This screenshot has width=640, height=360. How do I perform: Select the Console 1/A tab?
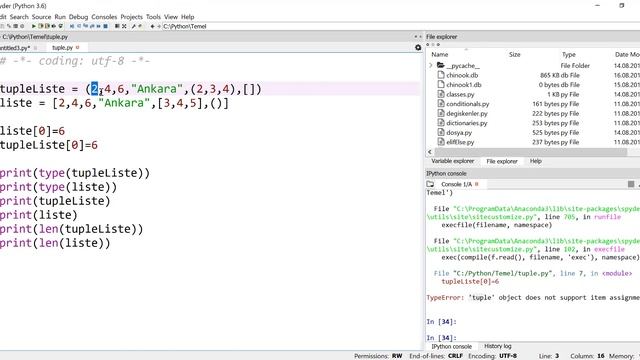click(x=456, y=184)
